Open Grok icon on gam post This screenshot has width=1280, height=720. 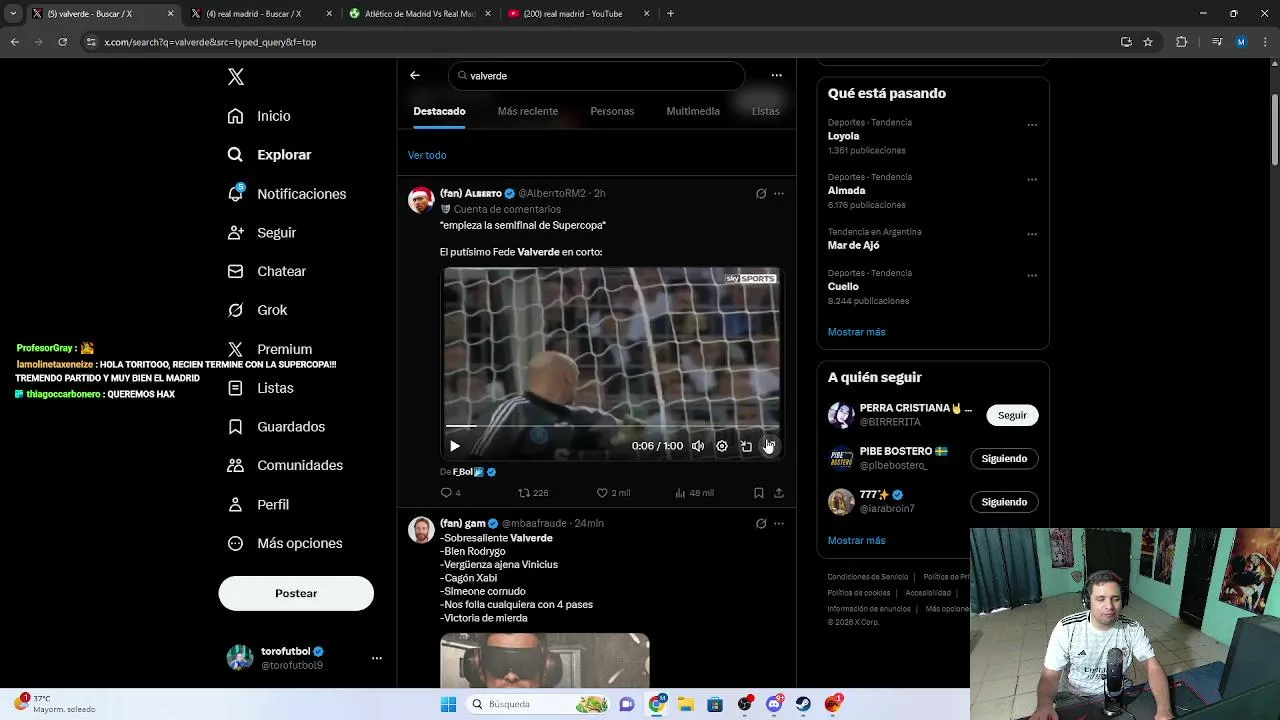pyautogui.click(x=761, y=523)
